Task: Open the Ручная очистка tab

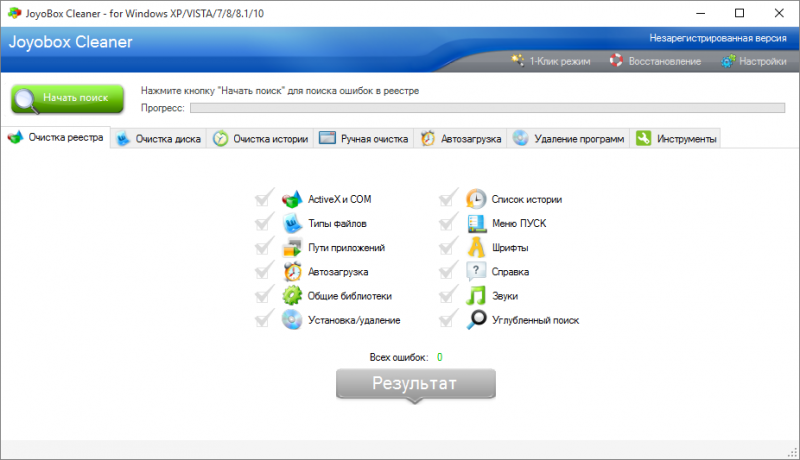Action: [363, 139]
